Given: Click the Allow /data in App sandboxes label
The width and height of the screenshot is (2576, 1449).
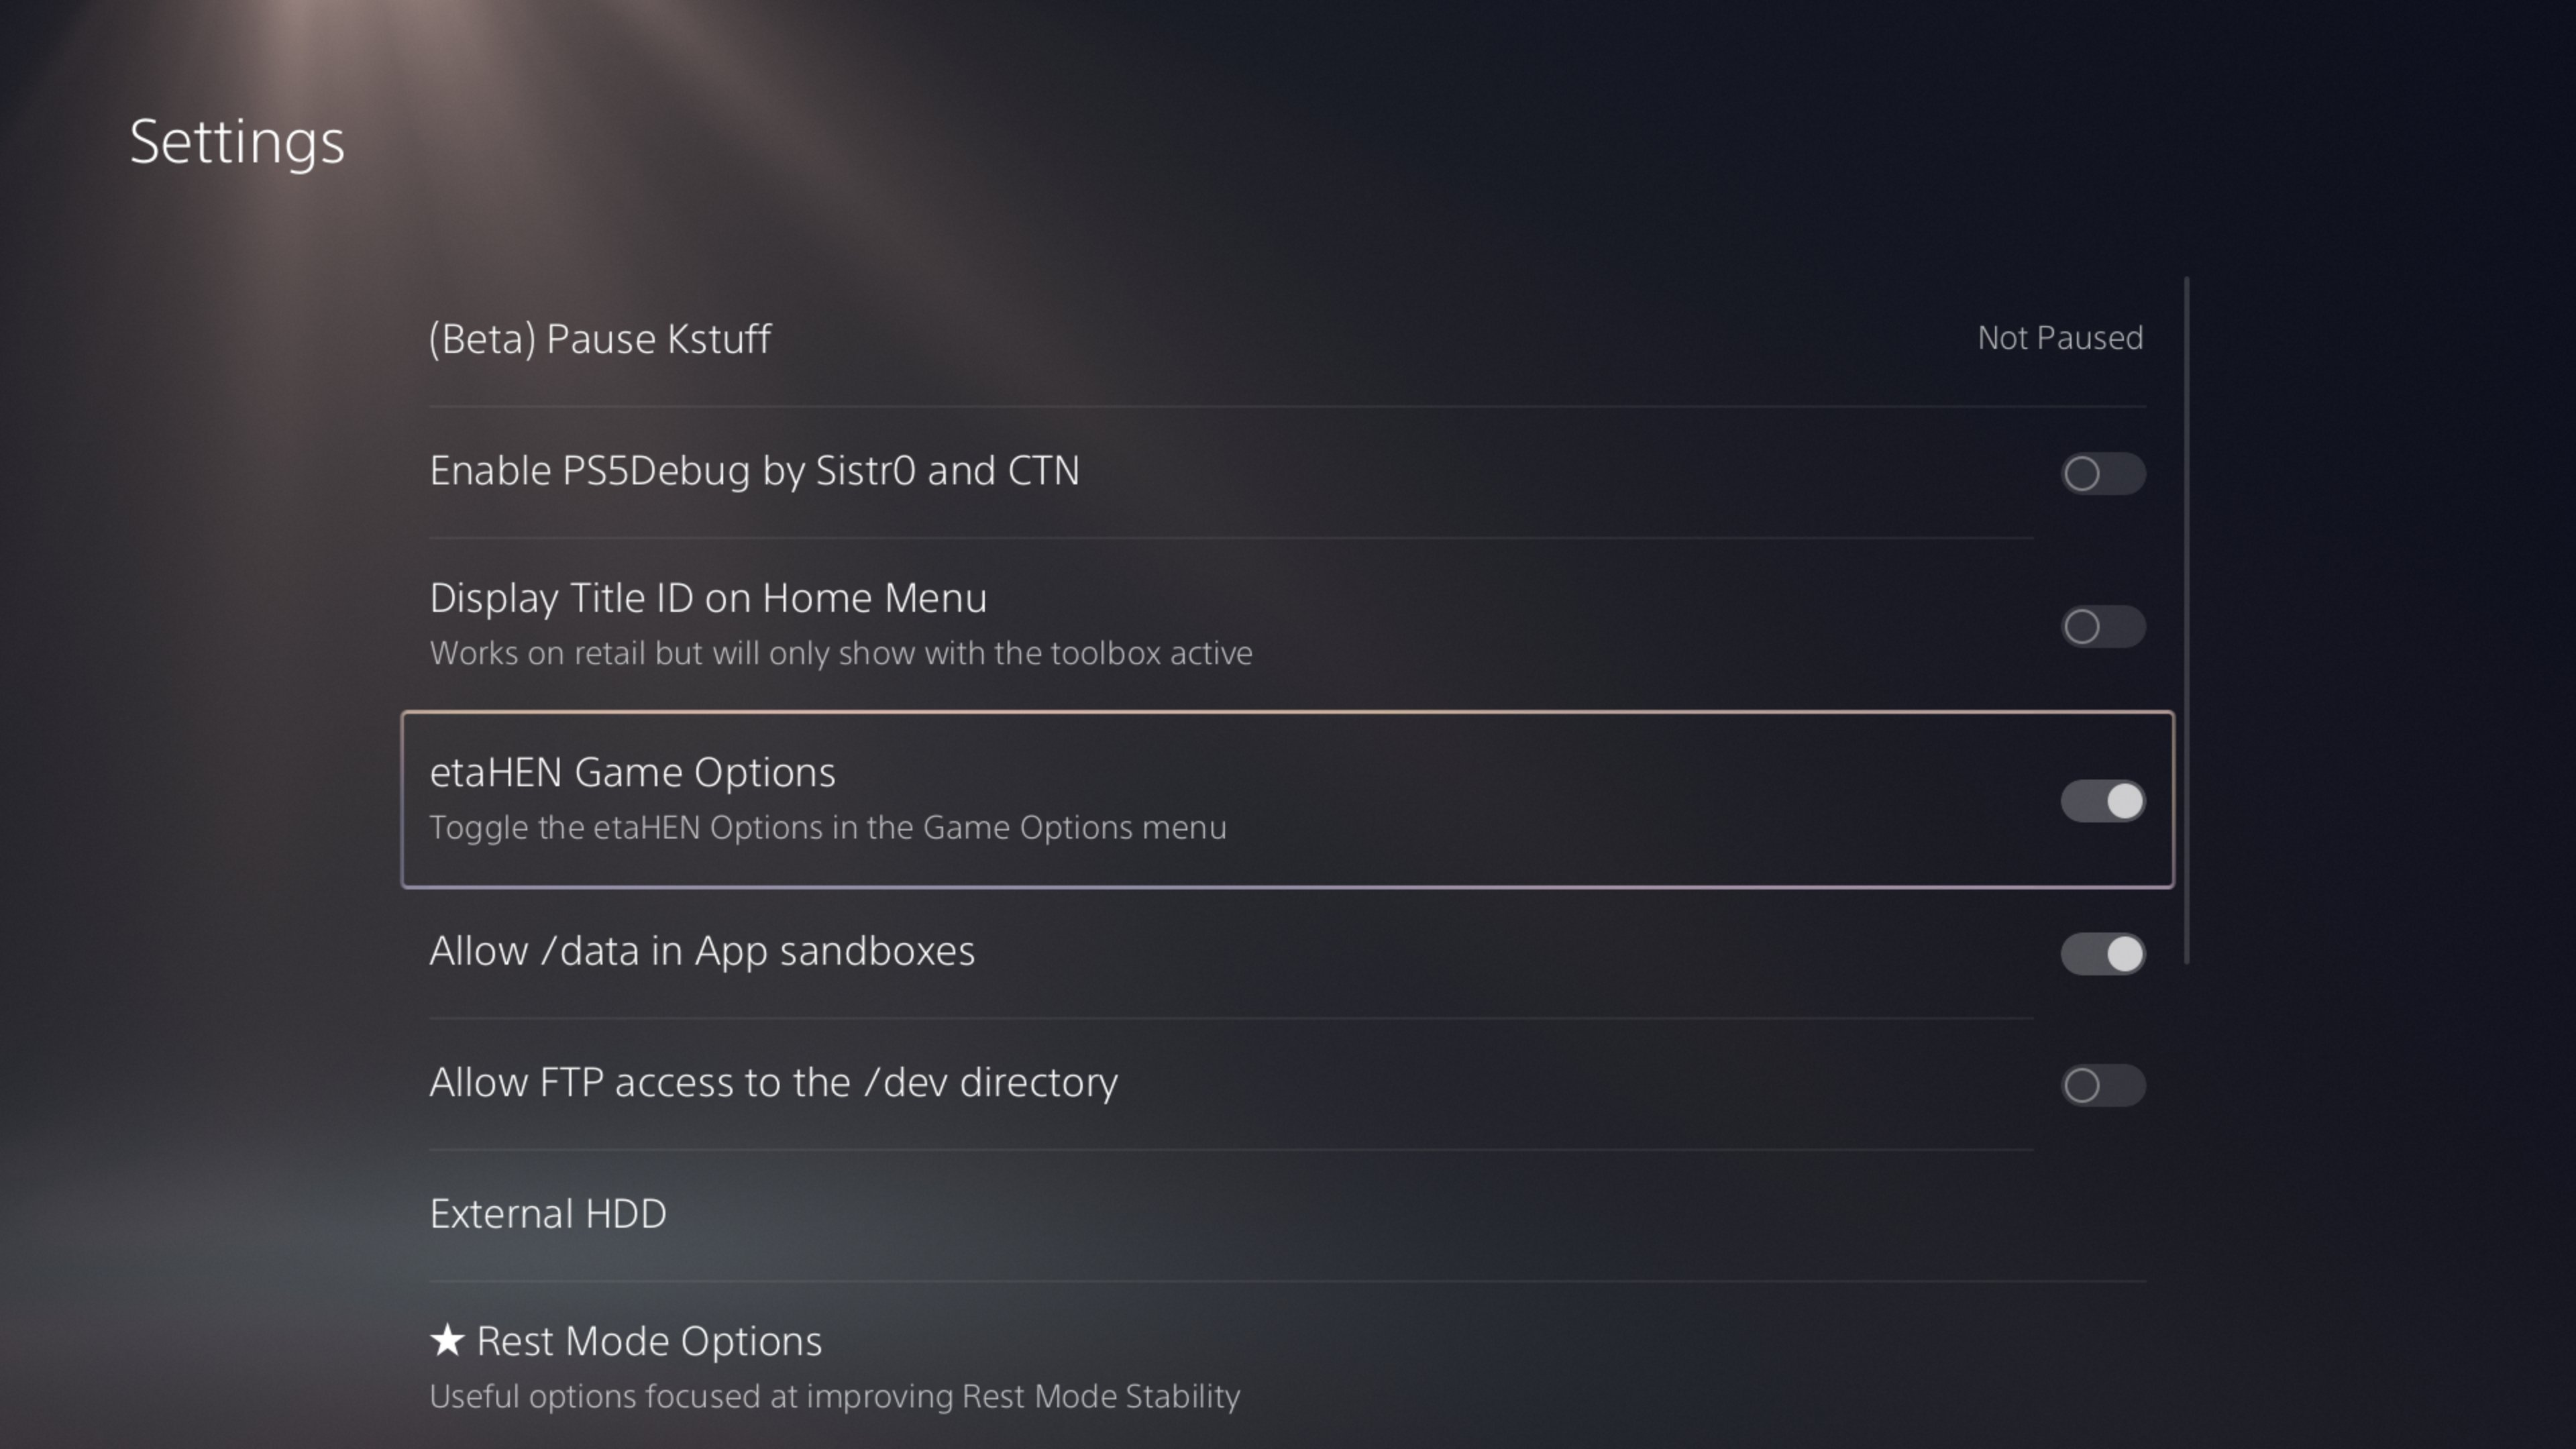Looking at the screenshot, I should (702, 950).
